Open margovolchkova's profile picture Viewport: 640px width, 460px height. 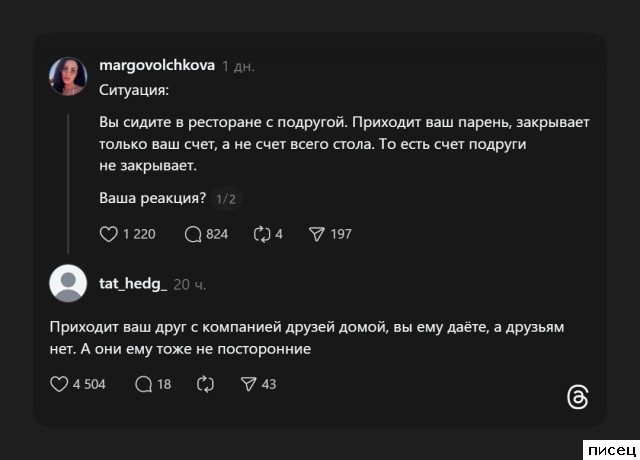(67, 76)
